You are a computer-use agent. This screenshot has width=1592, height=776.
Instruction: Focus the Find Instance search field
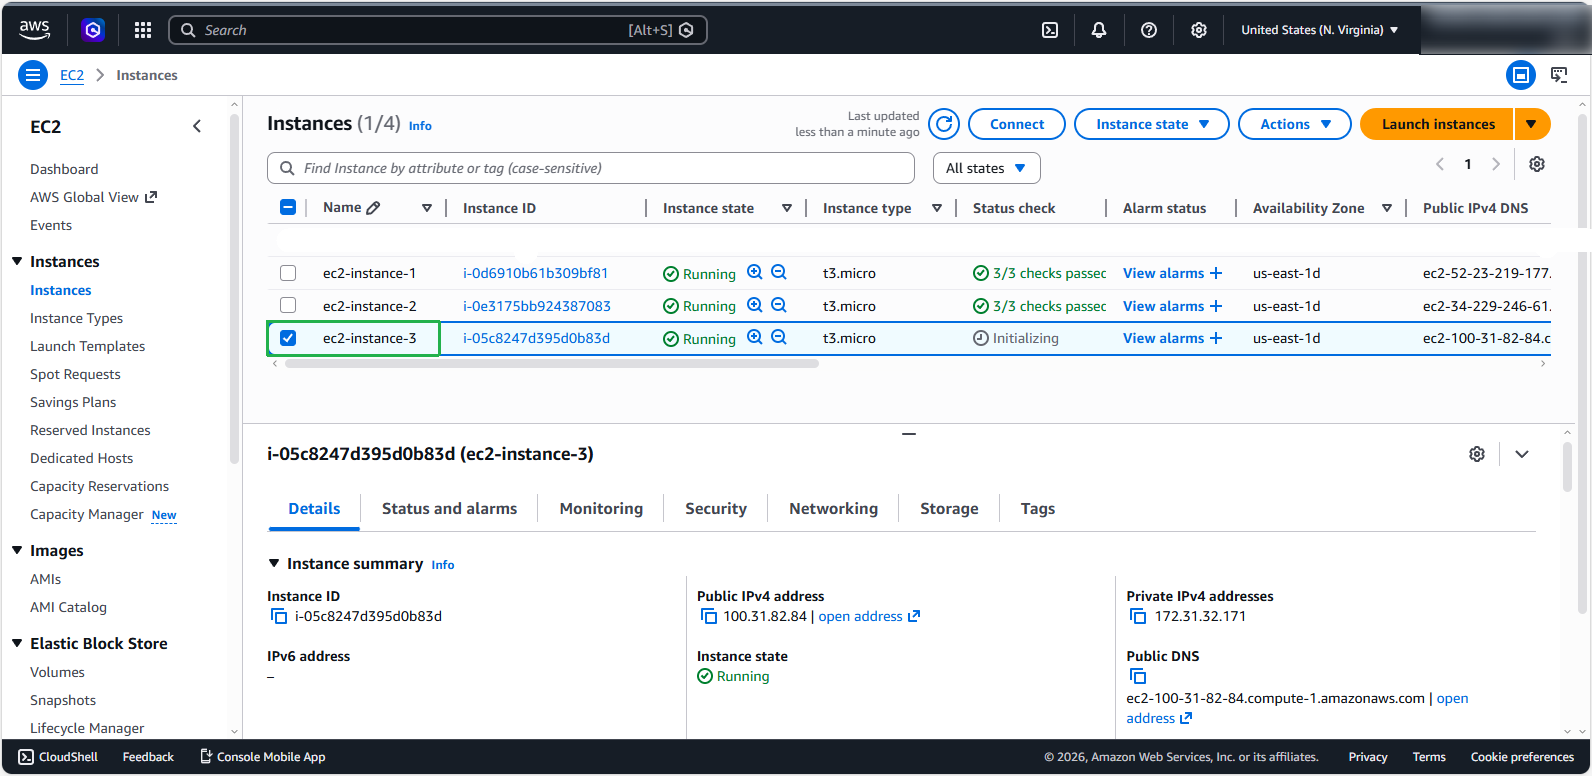(591, 168)
